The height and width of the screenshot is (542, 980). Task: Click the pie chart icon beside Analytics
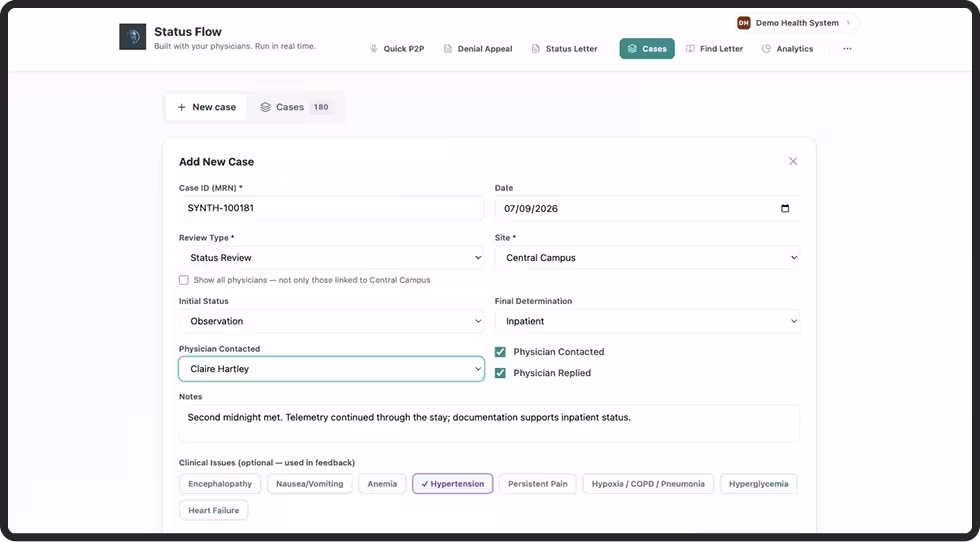click(x=766, y=49)
